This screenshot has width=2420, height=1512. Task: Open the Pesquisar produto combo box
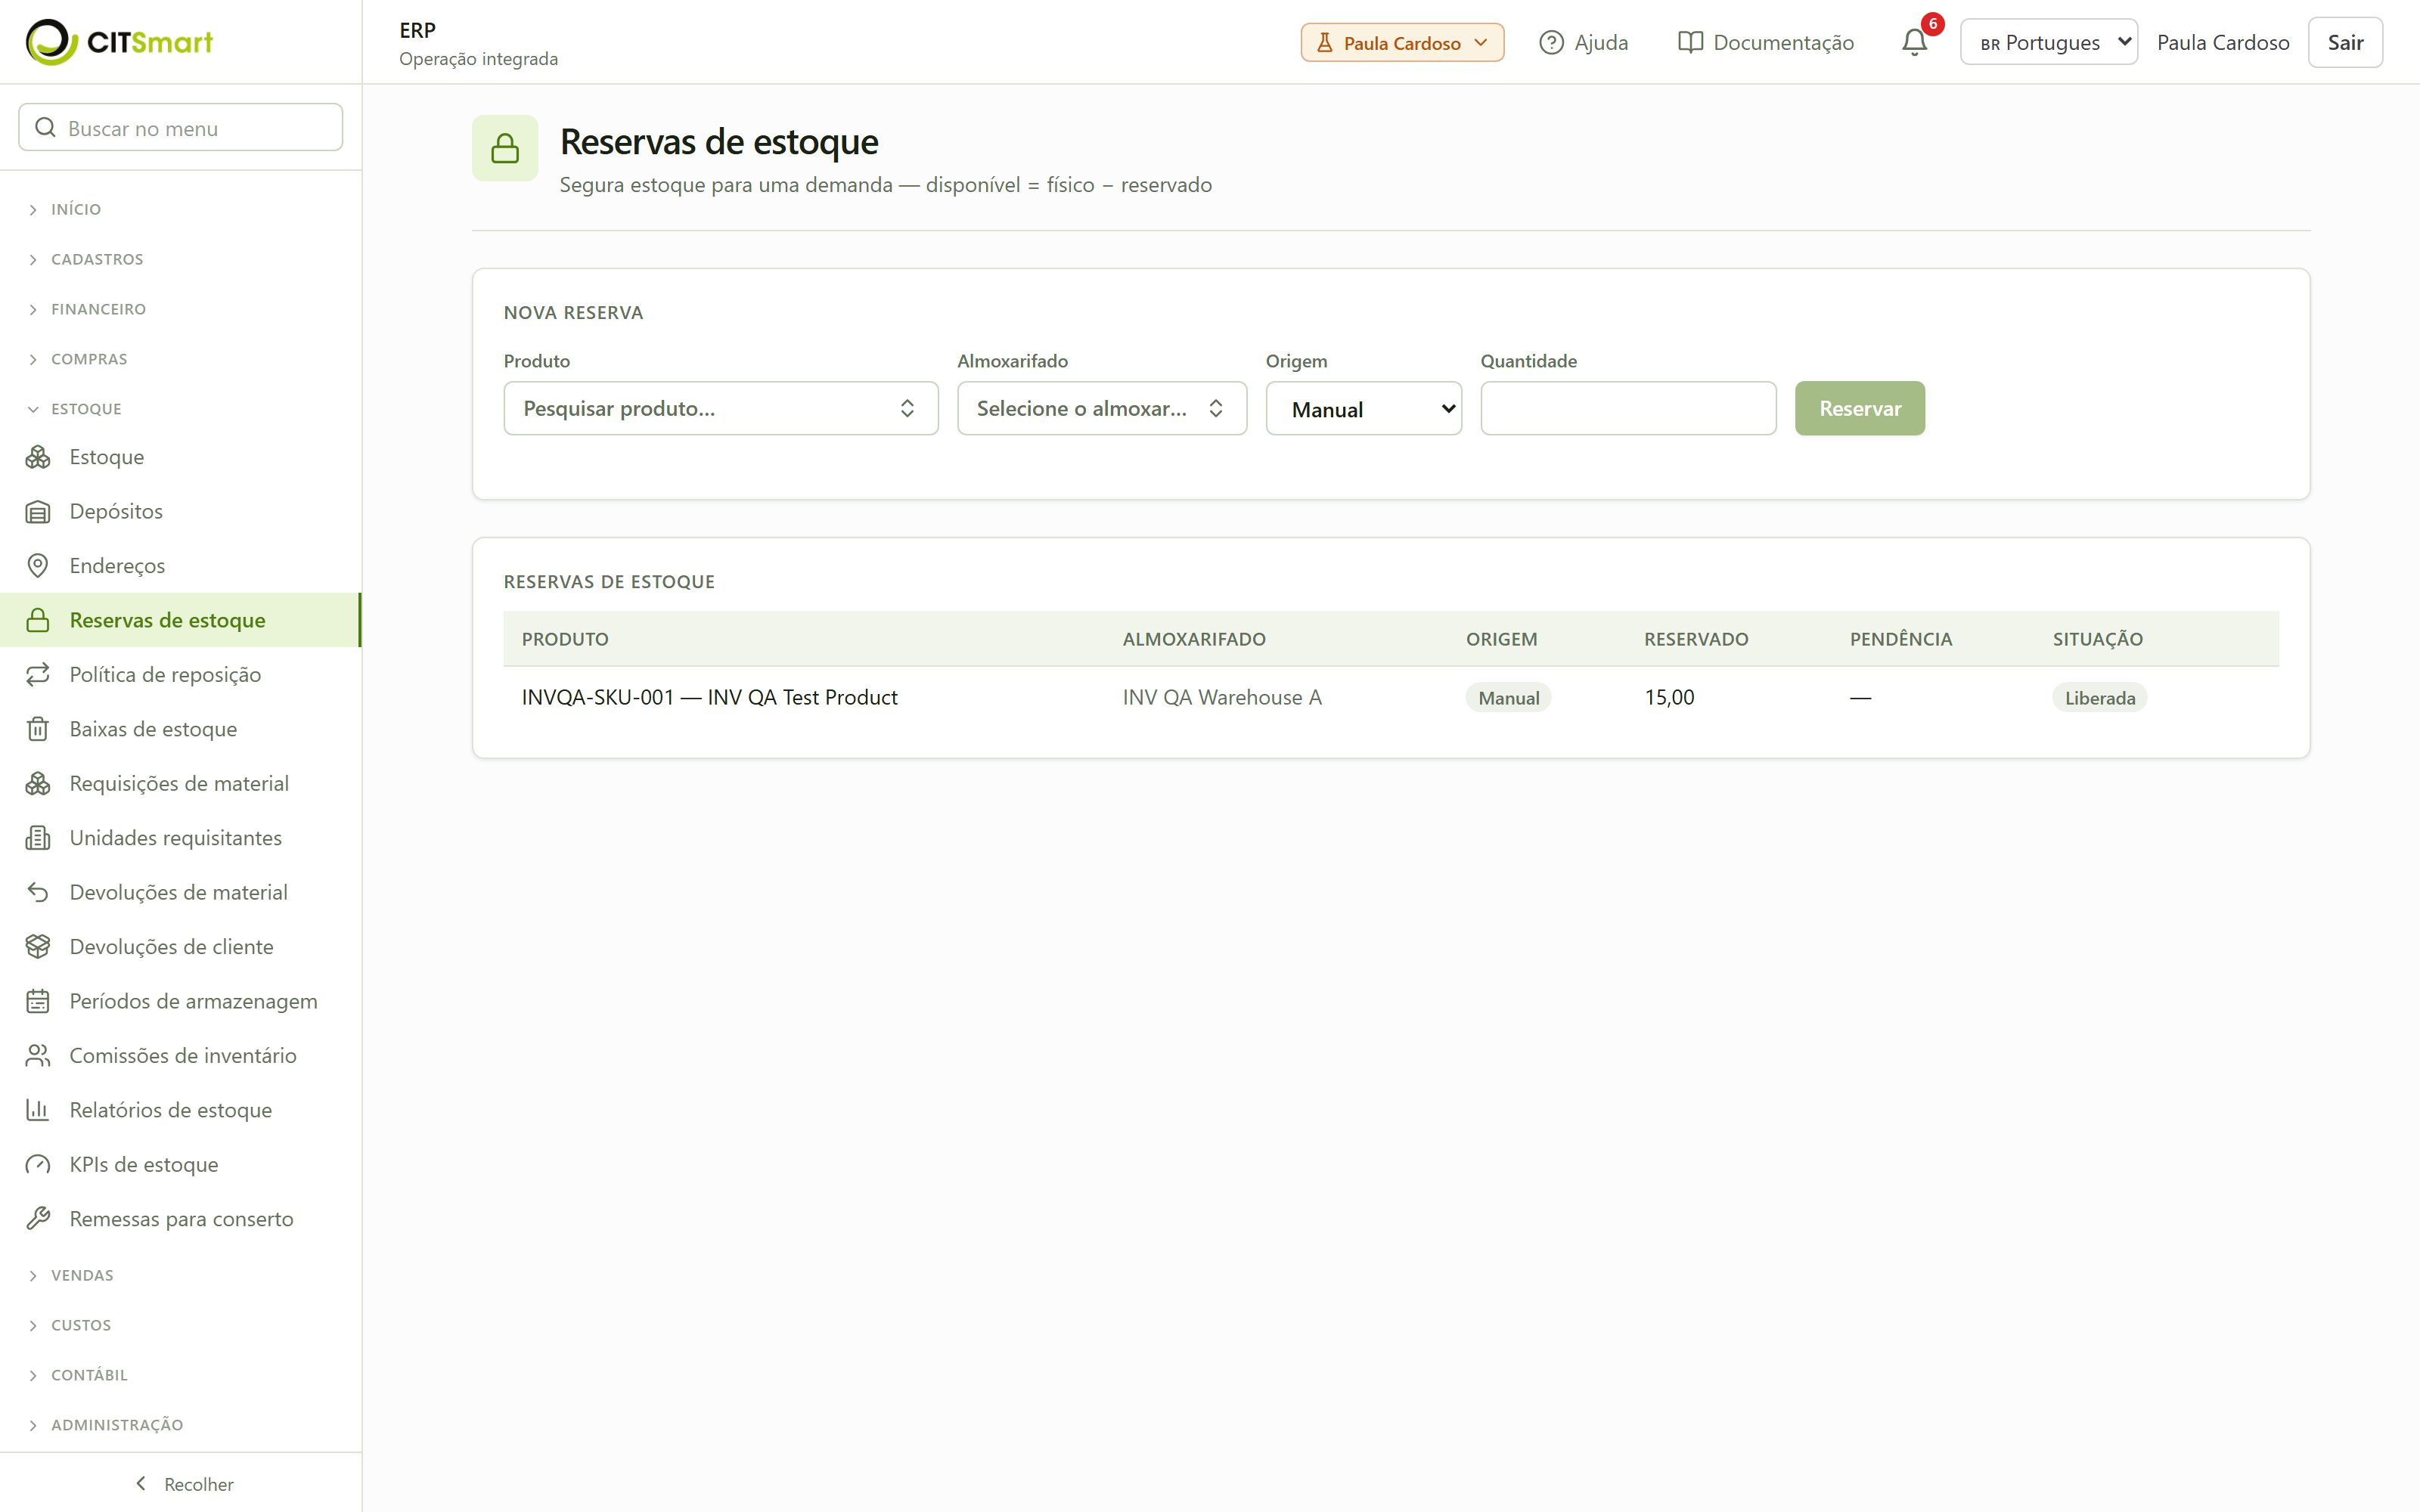[x=720, y=408]
